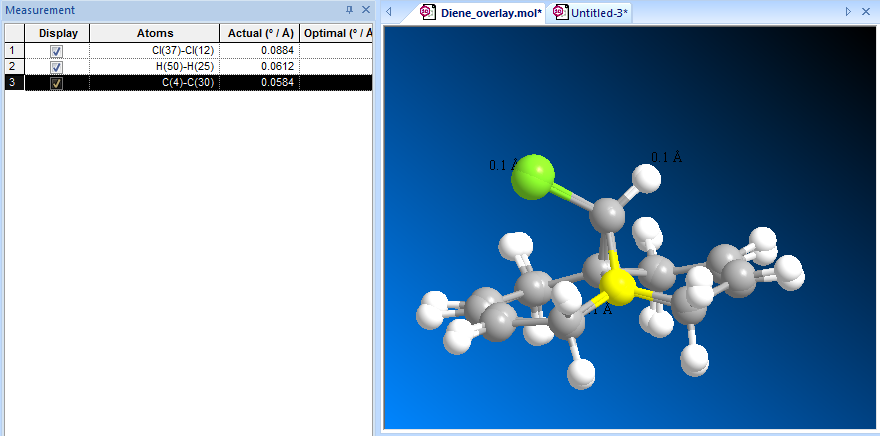Select row header 1 in measurement table
The height and width of the screenshot is (436, 880).
click(x=14, y=51)
